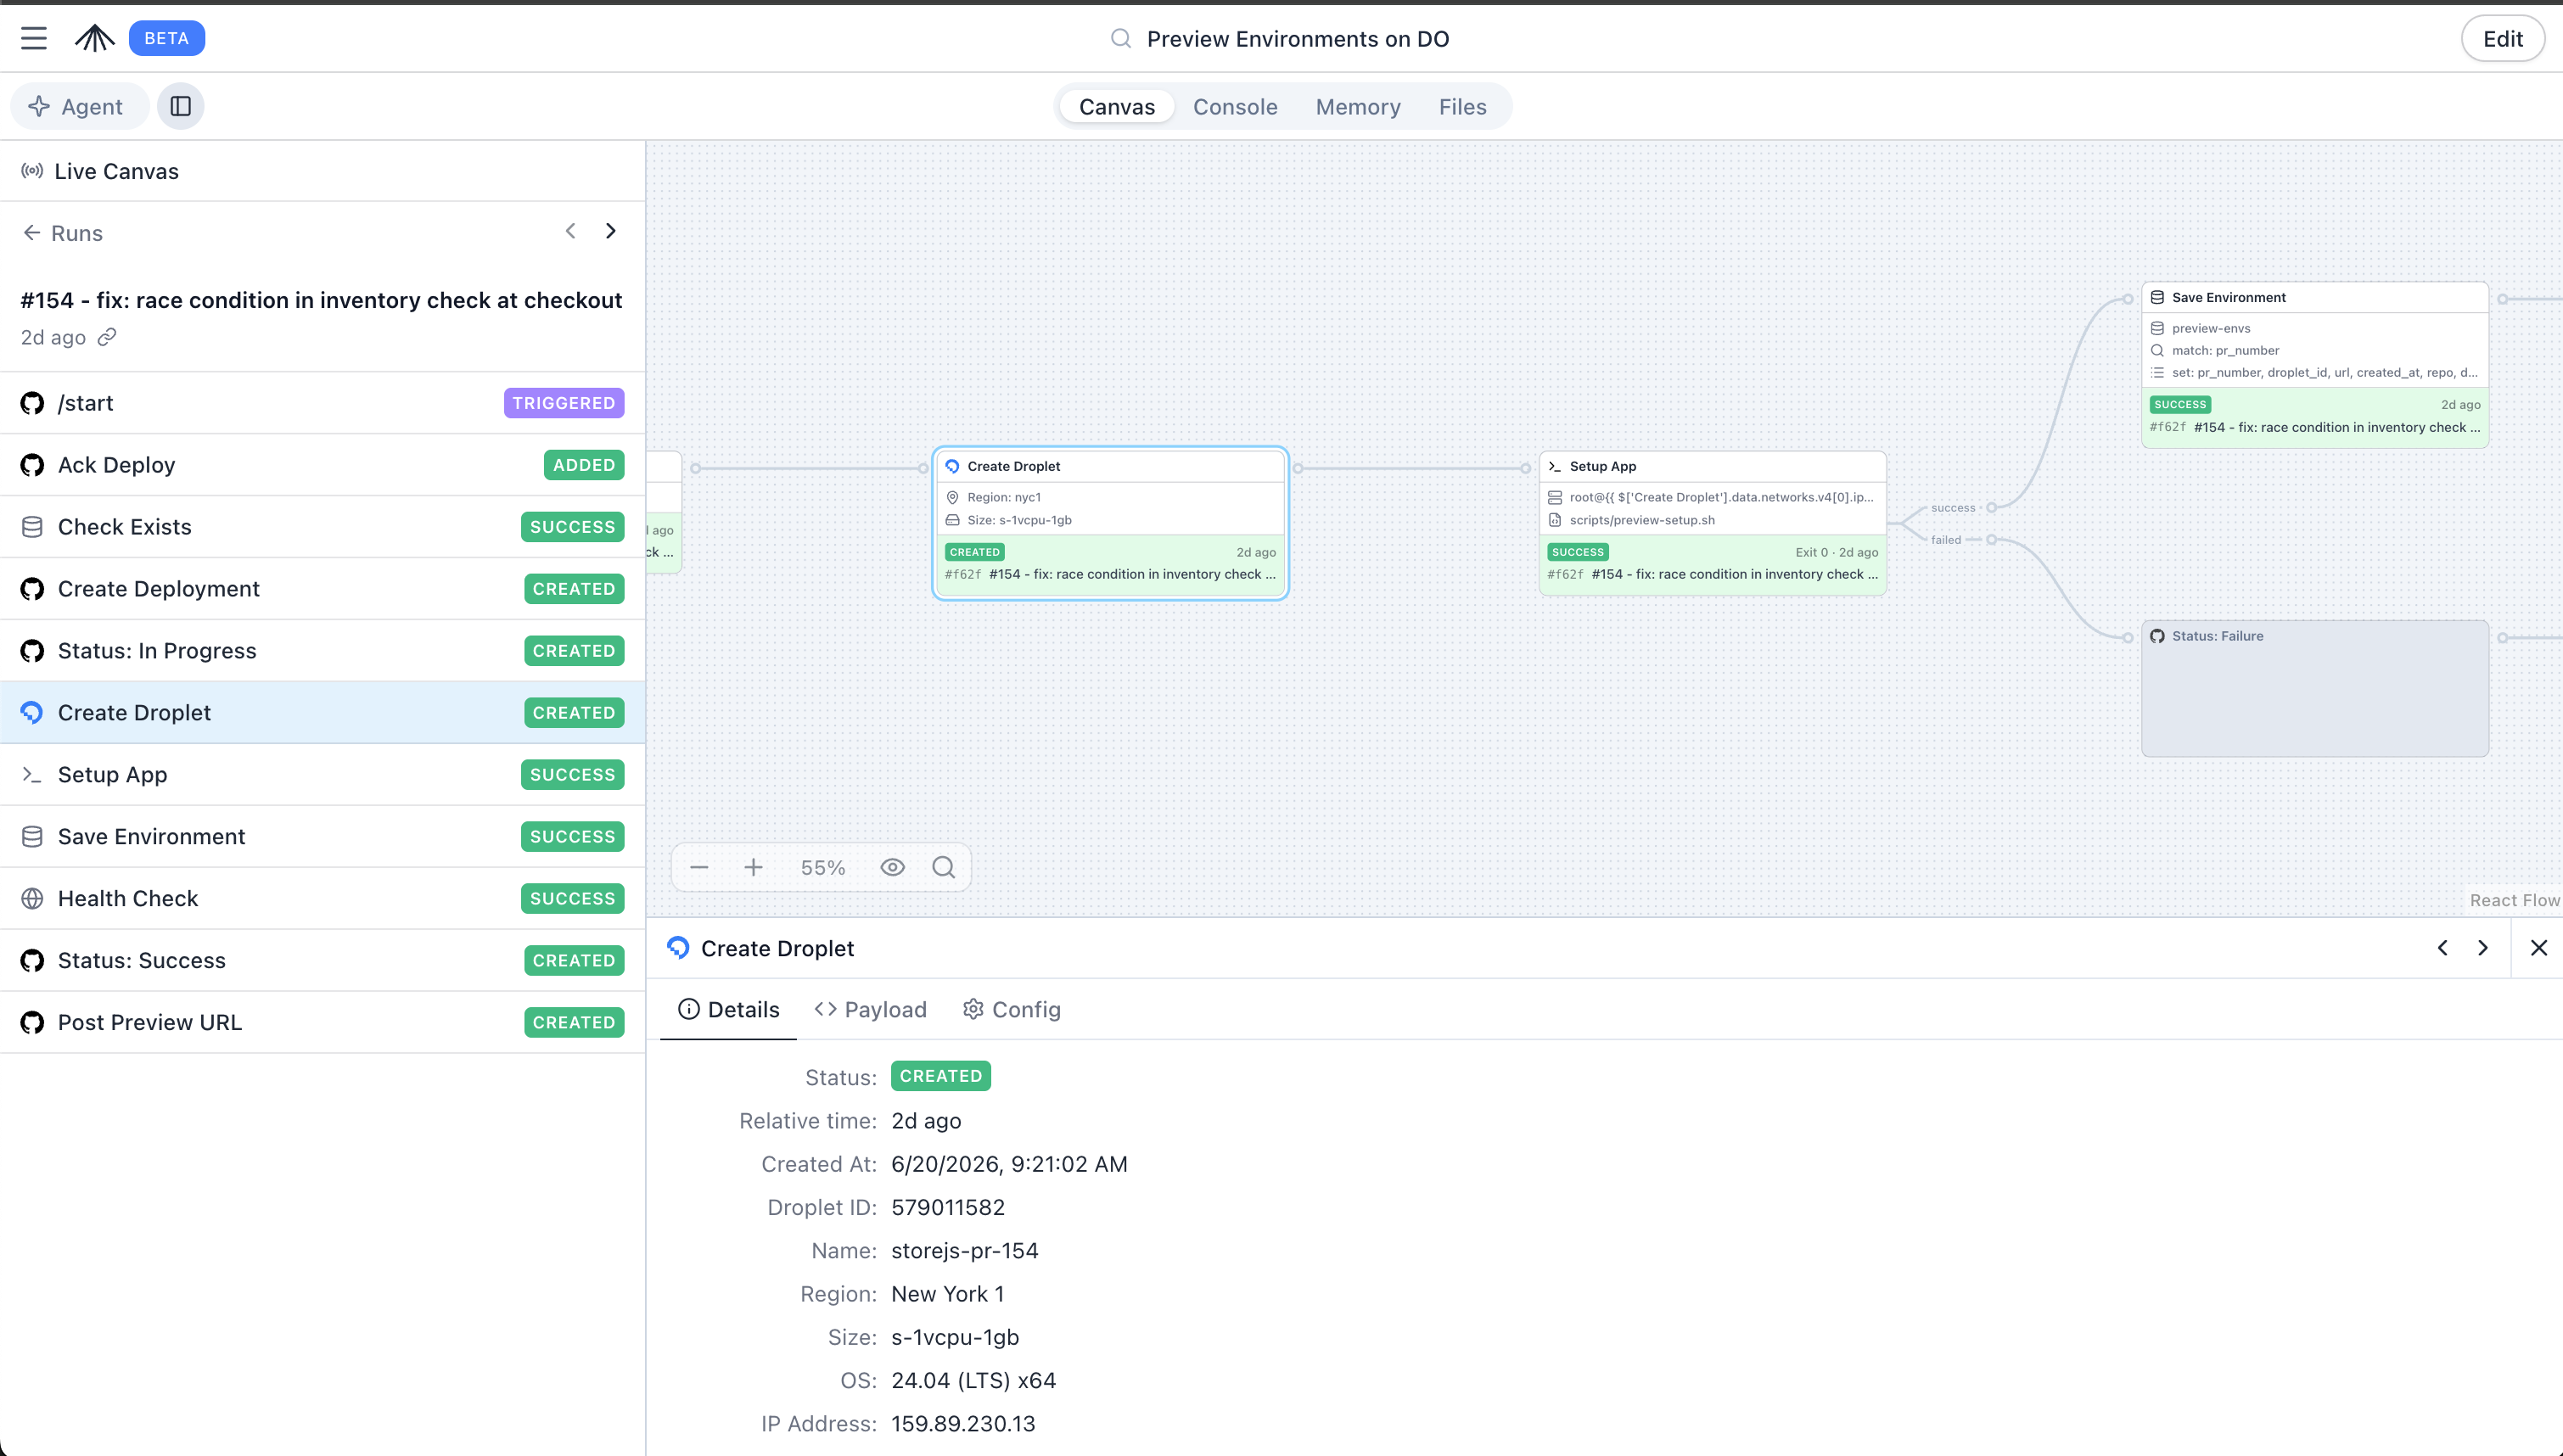2563x1456 pixels.
Task: Select the Save Environment node on canvas
Action: [x=2315, y=365]
